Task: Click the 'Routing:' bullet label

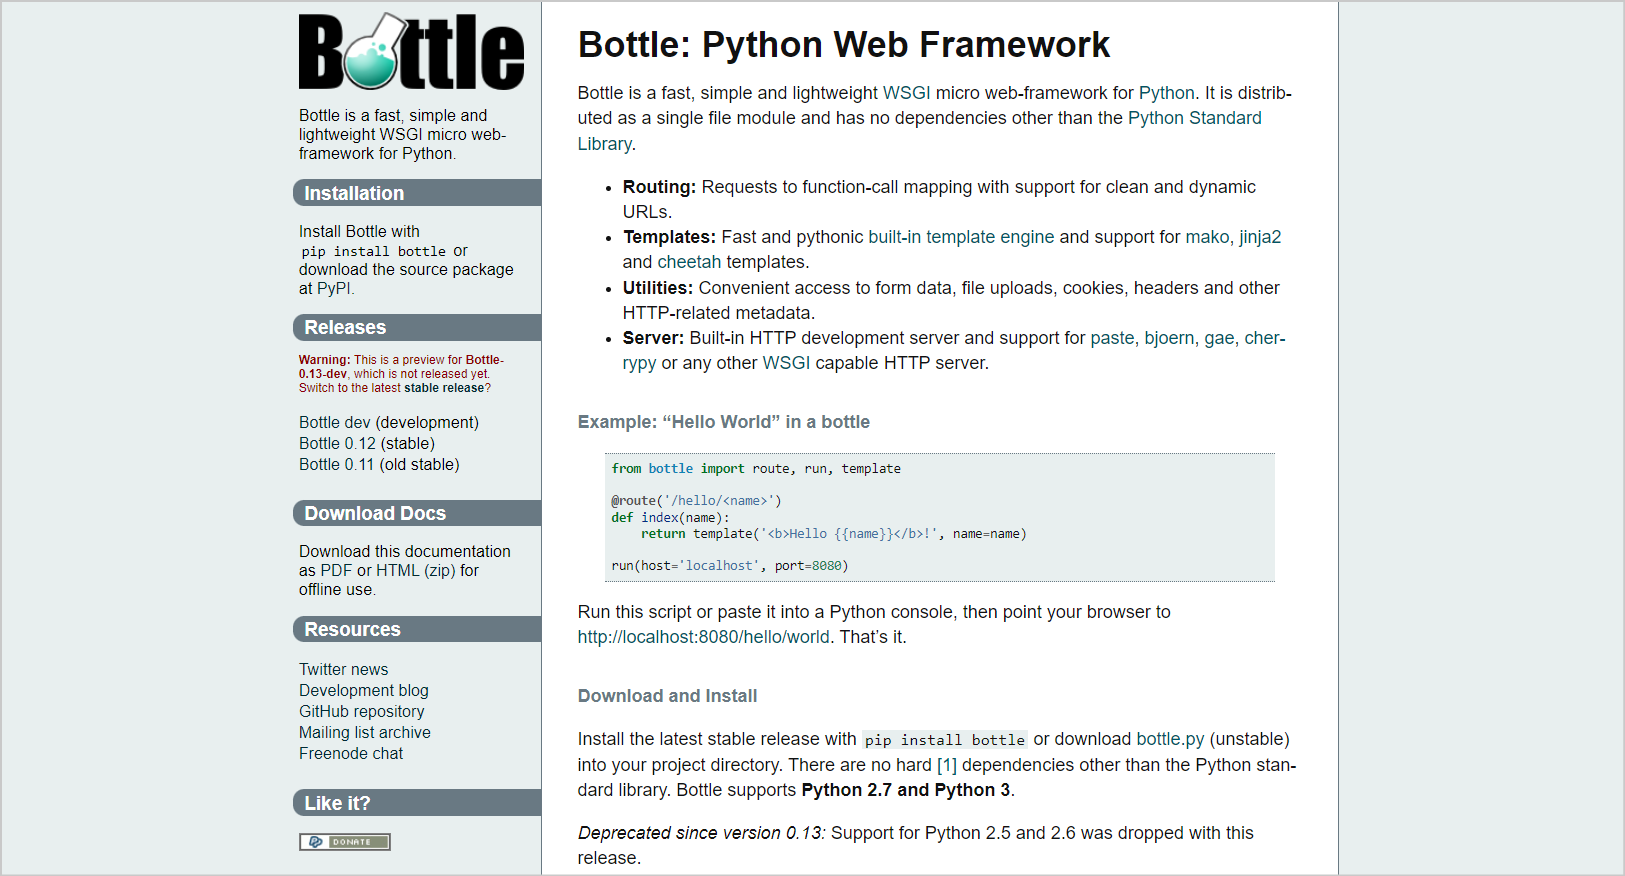Action: click(x=660, y=187)
